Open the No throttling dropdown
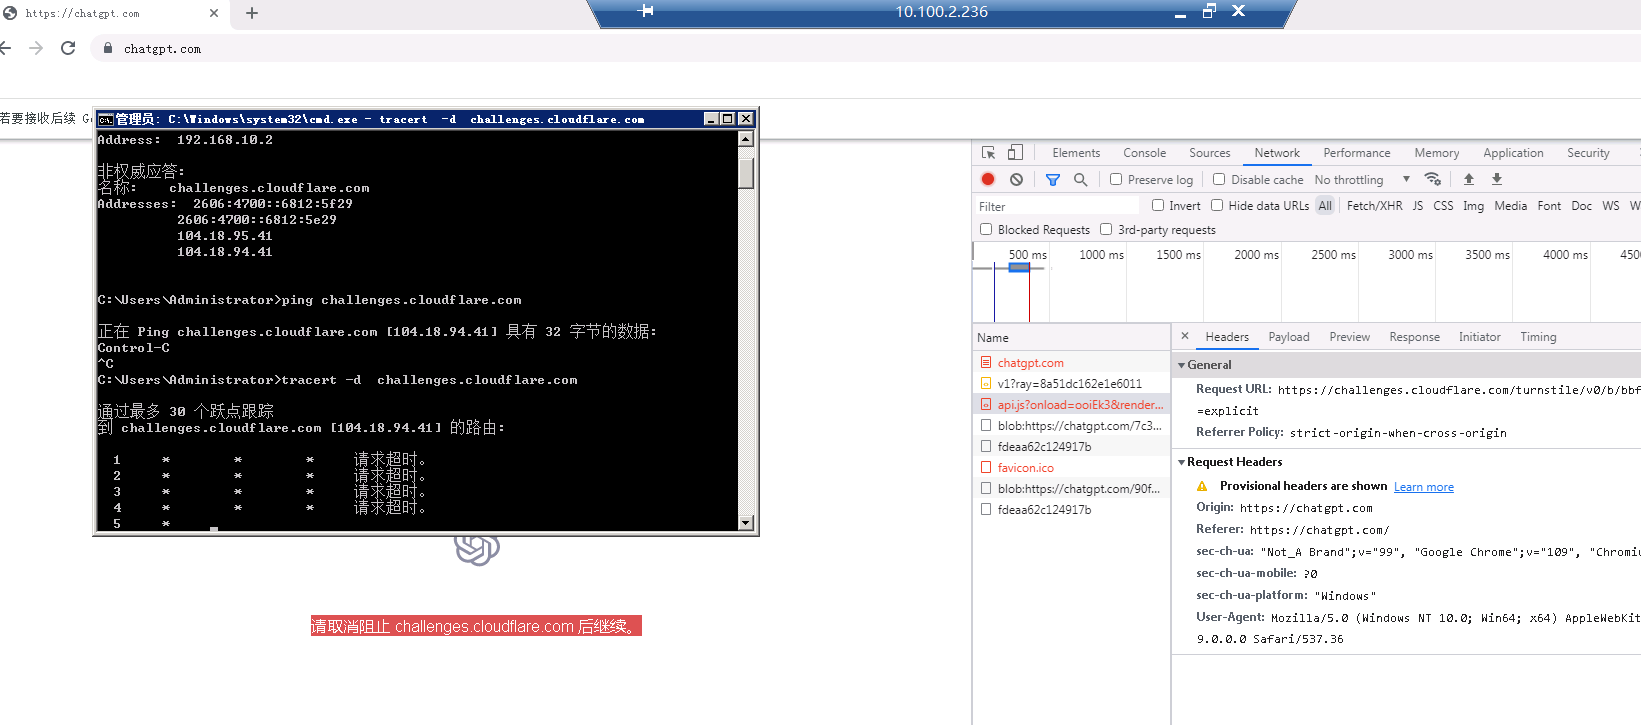 pyautogui.click(x=1361, y=180)
